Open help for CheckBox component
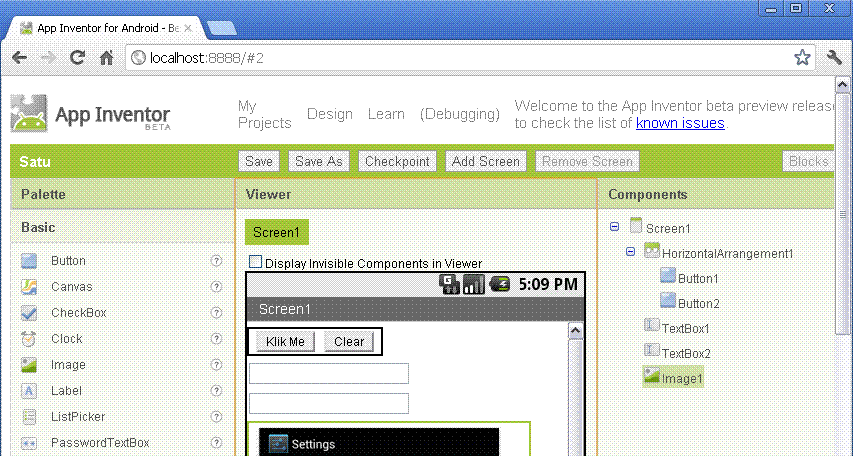The height and width of the screenshot is (456, 853). pos(217,313)
